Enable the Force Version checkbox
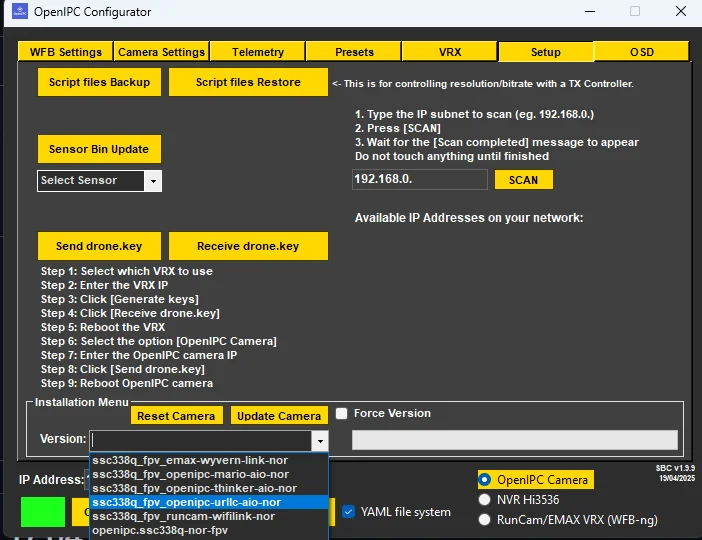 tap(342, 413)
